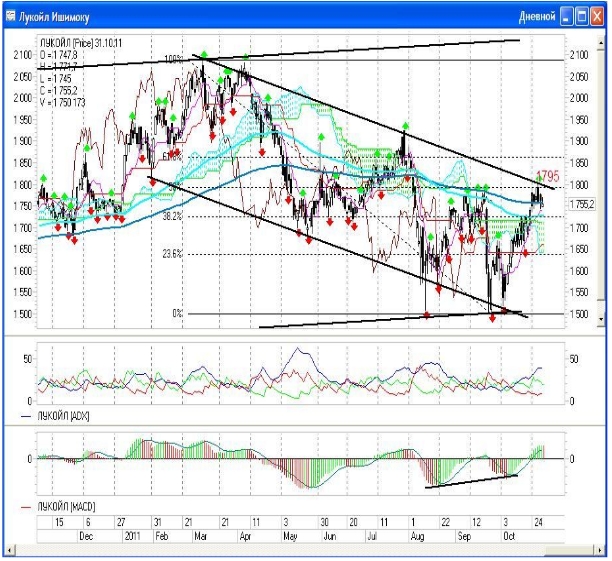Minimize the Лукойл Ишимоку chart window

click(566, 17)
